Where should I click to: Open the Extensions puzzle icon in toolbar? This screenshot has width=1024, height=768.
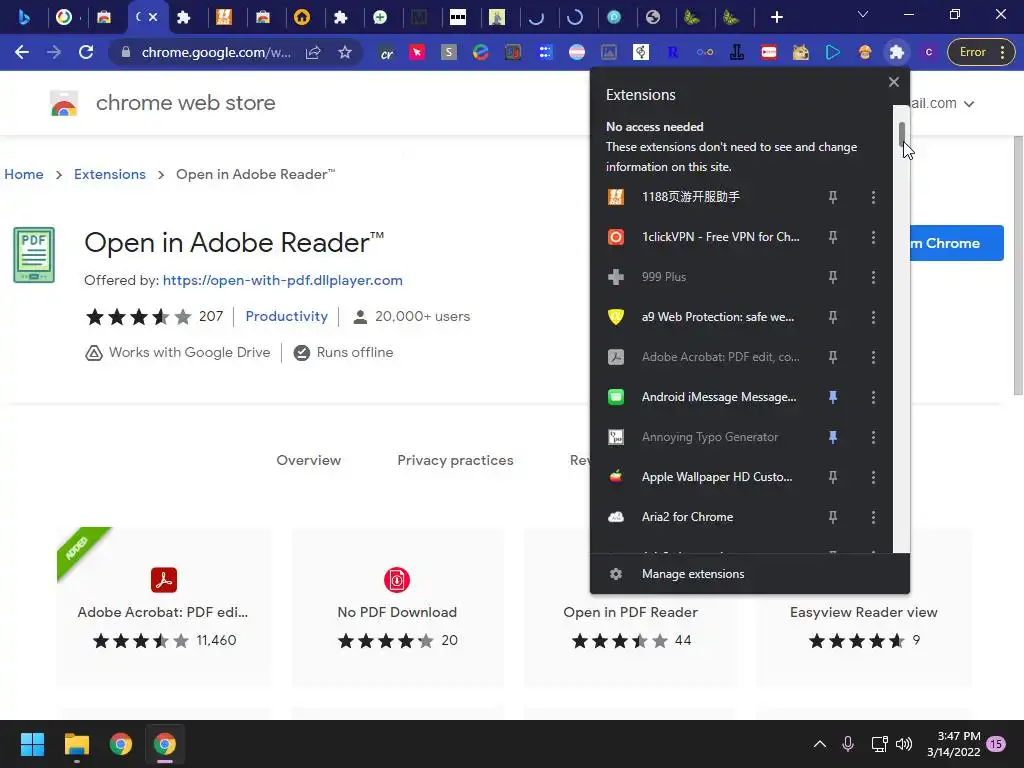click(x=897, y=52)
